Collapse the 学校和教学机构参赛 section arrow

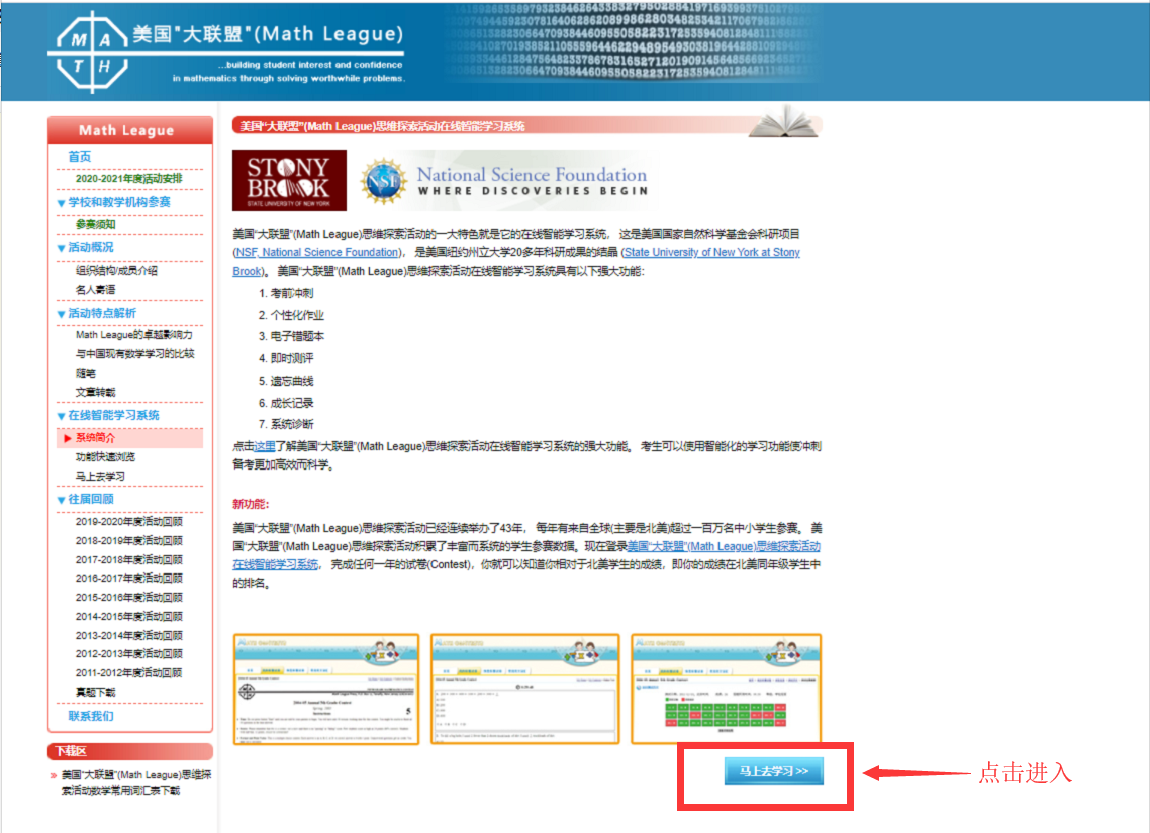62,203
